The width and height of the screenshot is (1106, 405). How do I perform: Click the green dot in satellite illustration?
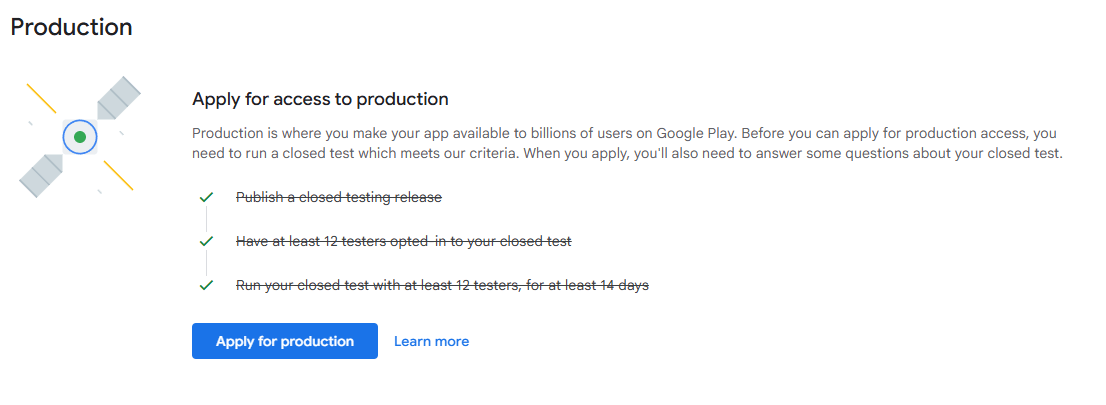79,136
